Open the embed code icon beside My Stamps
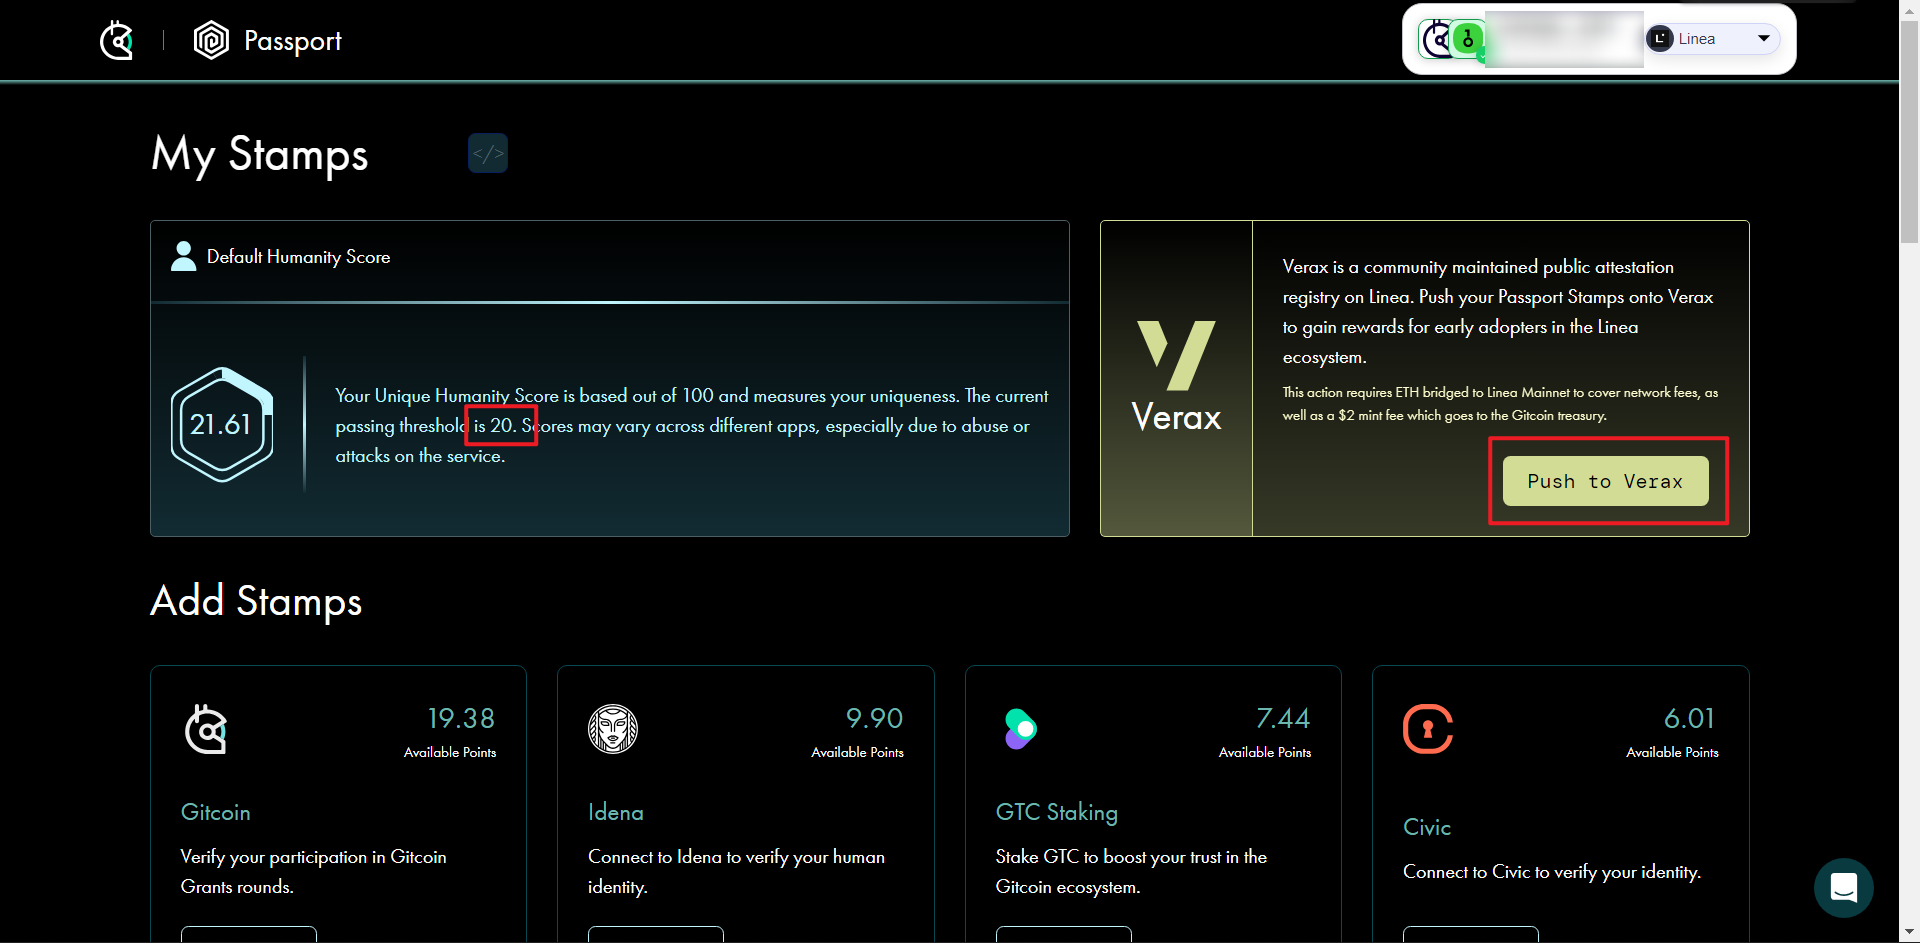This screenshot has height=943, width=1920. click(488, 153)
